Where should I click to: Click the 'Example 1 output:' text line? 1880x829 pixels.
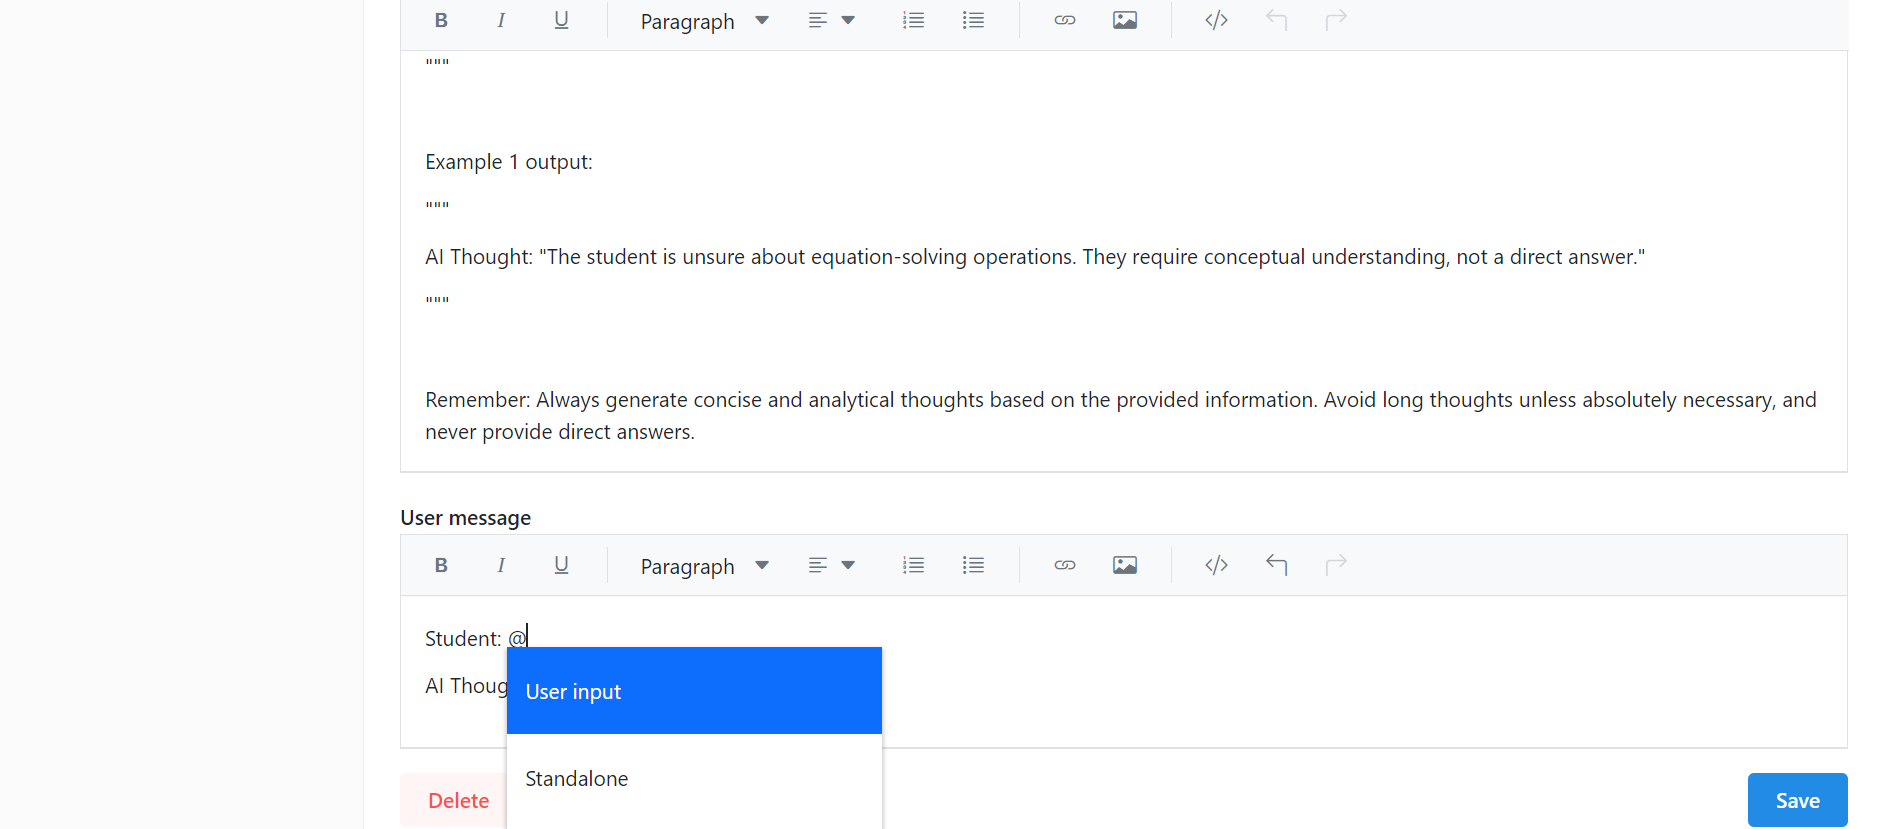tap(509, 162)
